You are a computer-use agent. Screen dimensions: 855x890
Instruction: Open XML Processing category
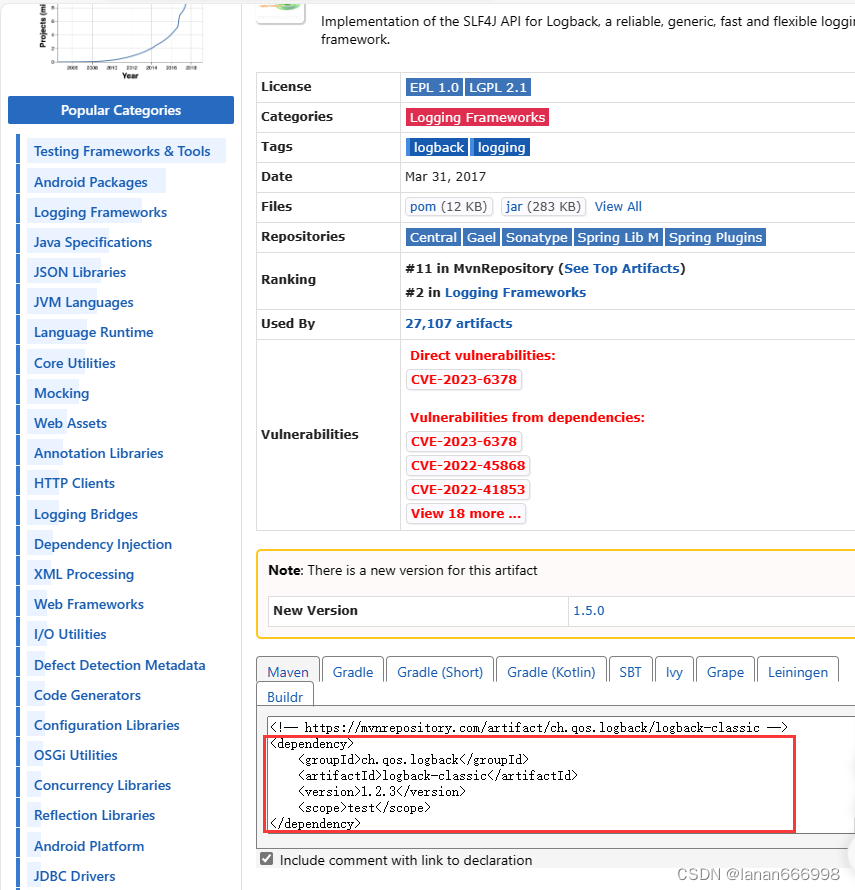pos(84,574)
